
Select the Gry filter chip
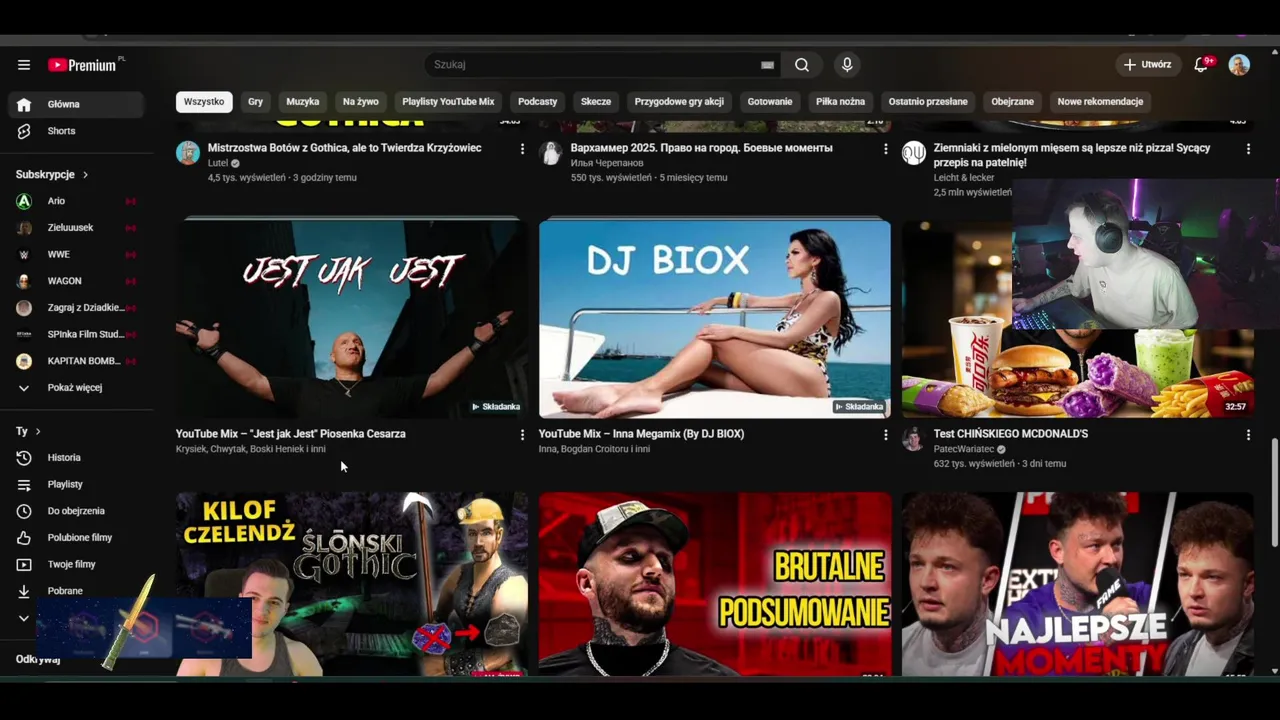click(x=256, y=102)
